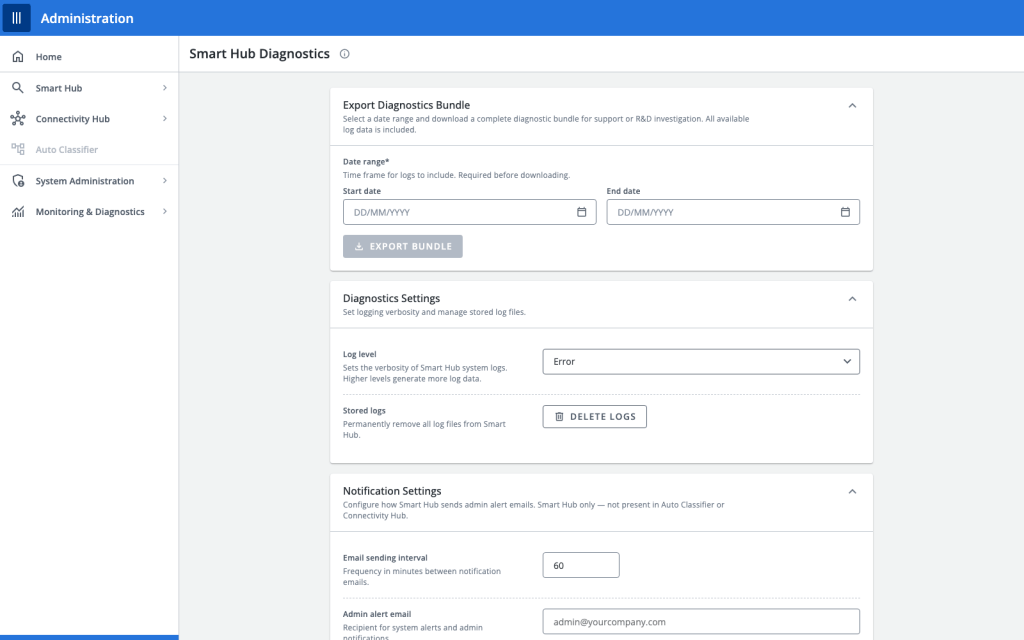This screenshot has height=640, width=1024.
Task: Click the Email sending interval label
Action: click(x=385, y=558)
